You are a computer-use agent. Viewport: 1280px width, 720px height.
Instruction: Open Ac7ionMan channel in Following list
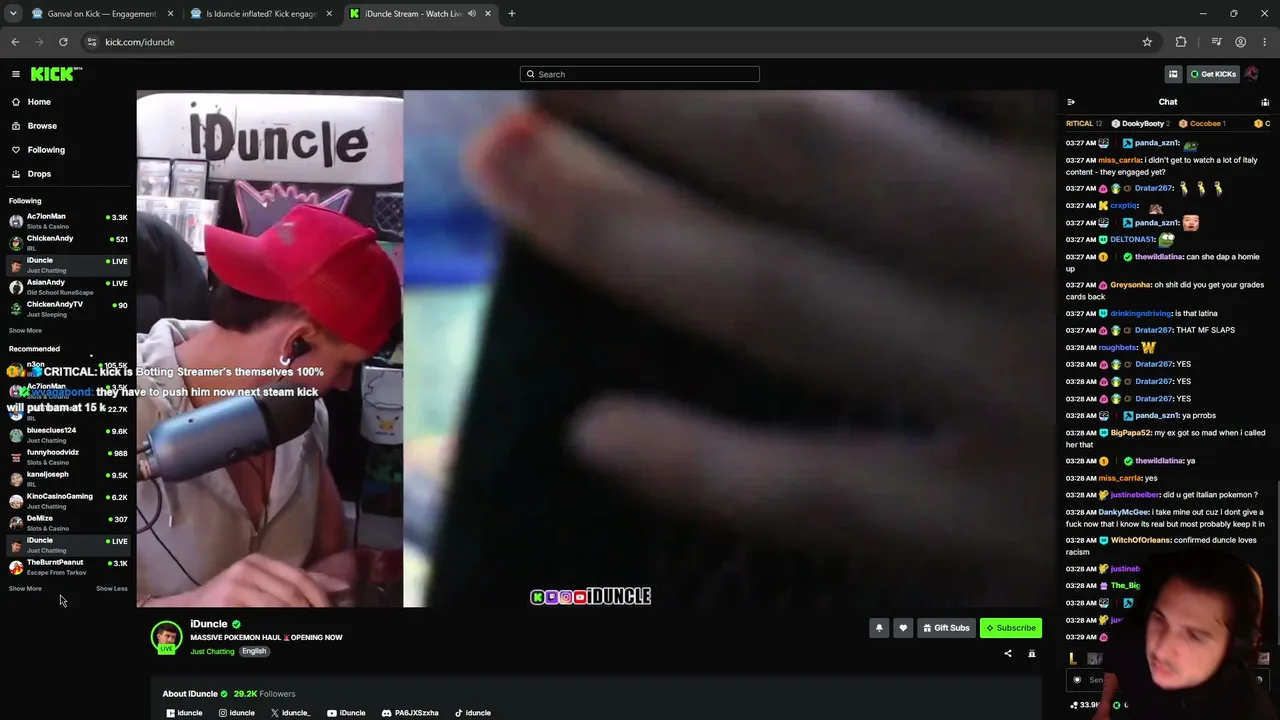point(68,221)
